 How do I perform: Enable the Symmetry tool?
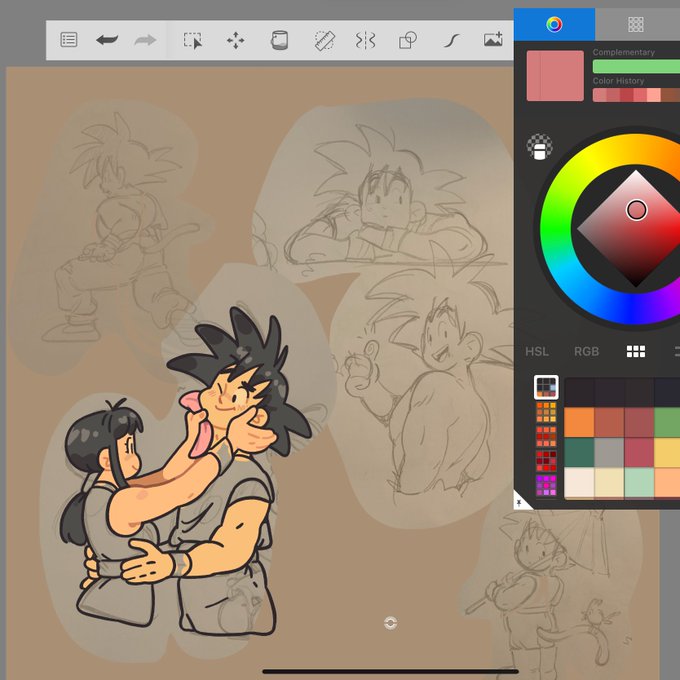(x=365, y=41)
